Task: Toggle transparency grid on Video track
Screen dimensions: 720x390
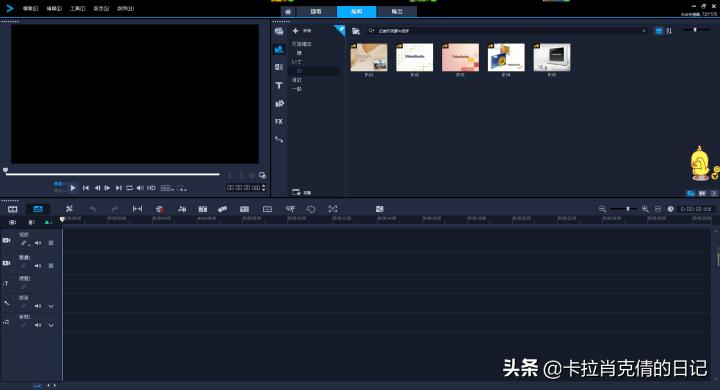Action: [x=51, y=243]
